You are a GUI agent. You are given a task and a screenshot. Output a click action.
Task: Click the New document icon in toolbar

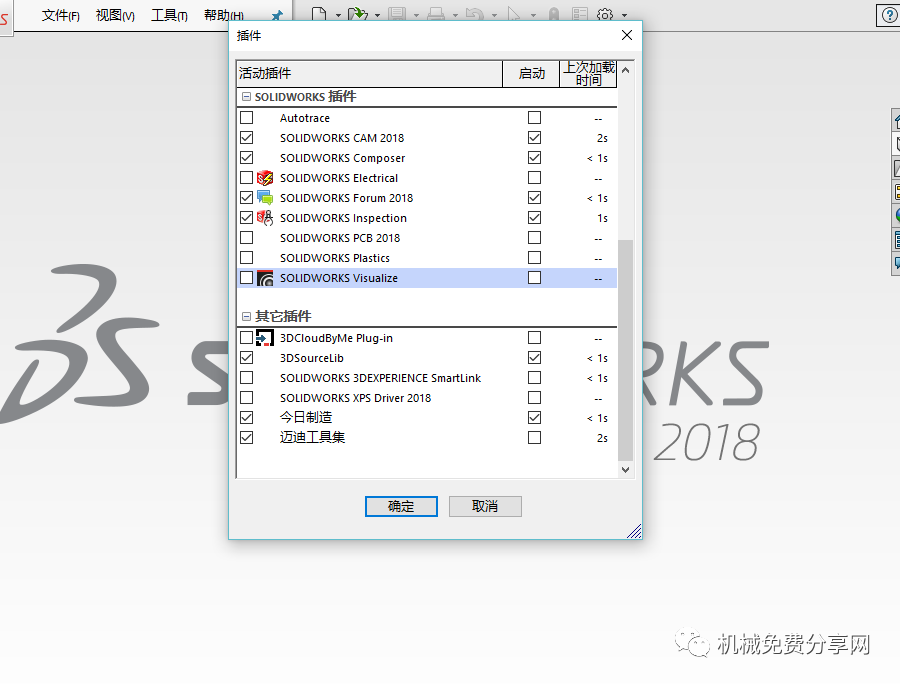[x=319, y=14]
